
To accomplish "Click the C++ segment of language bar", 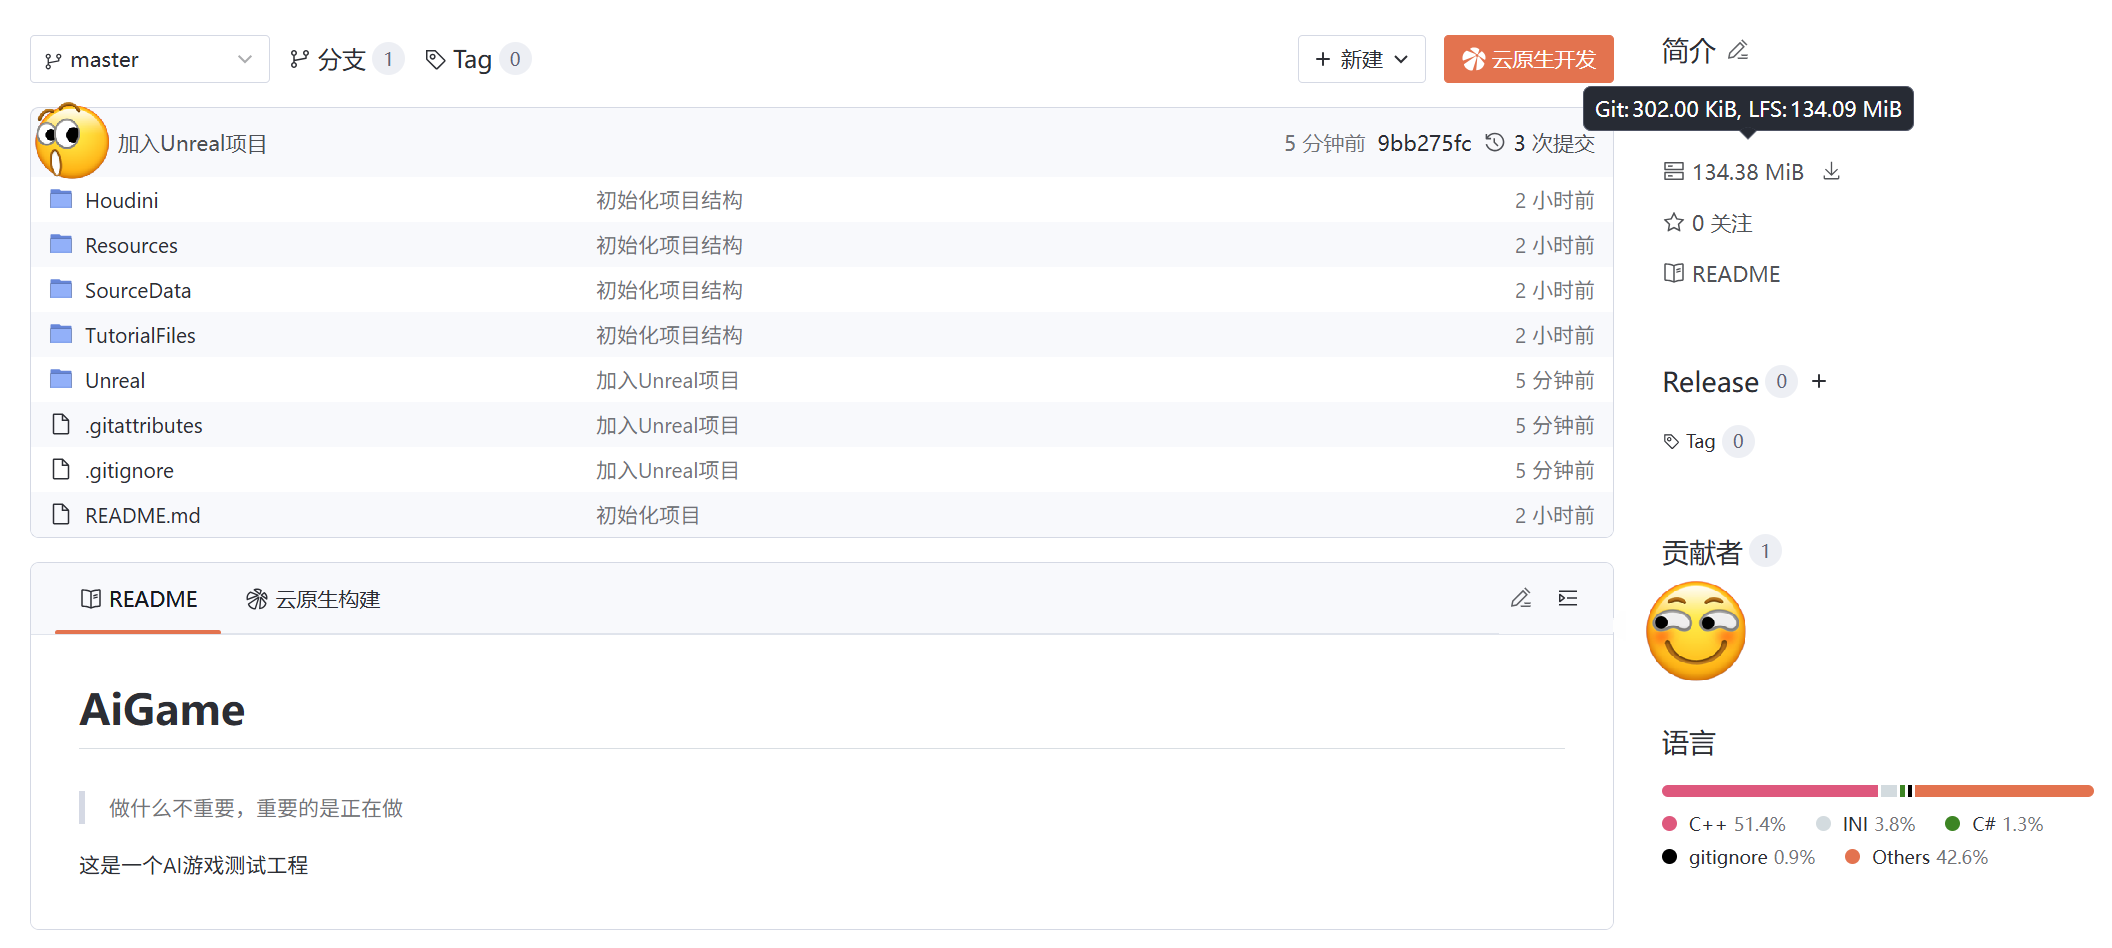I will click(x=1769, y=791).
